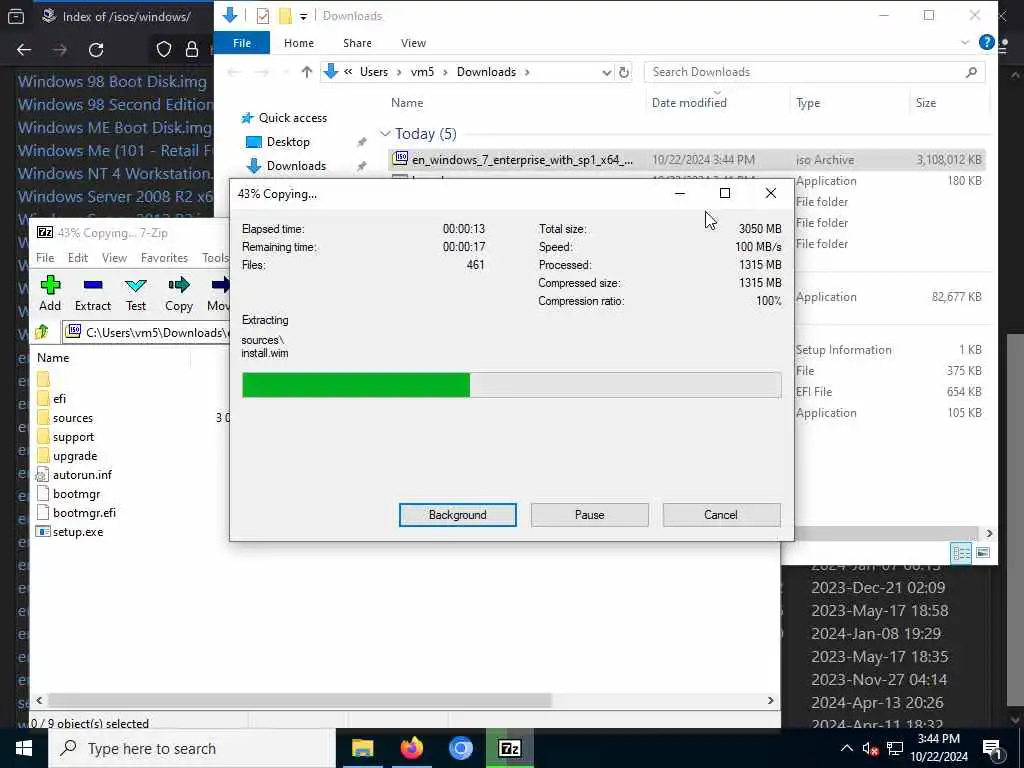This screenshot has width=1024, height=768.
Task: Open Firefox from the taskbar
Action: (411, 748)
